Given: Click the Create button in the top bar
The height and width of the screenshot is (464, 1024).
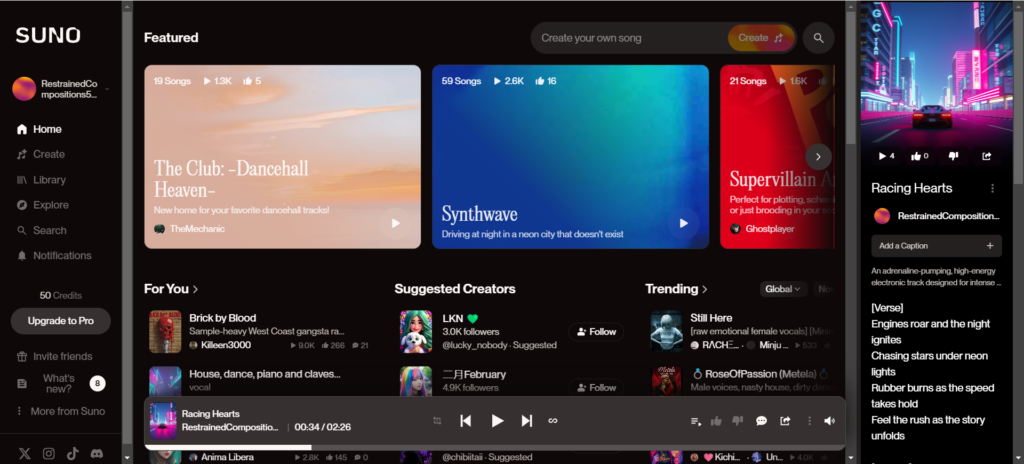Looking at the screenshot, I should (761, 38).
